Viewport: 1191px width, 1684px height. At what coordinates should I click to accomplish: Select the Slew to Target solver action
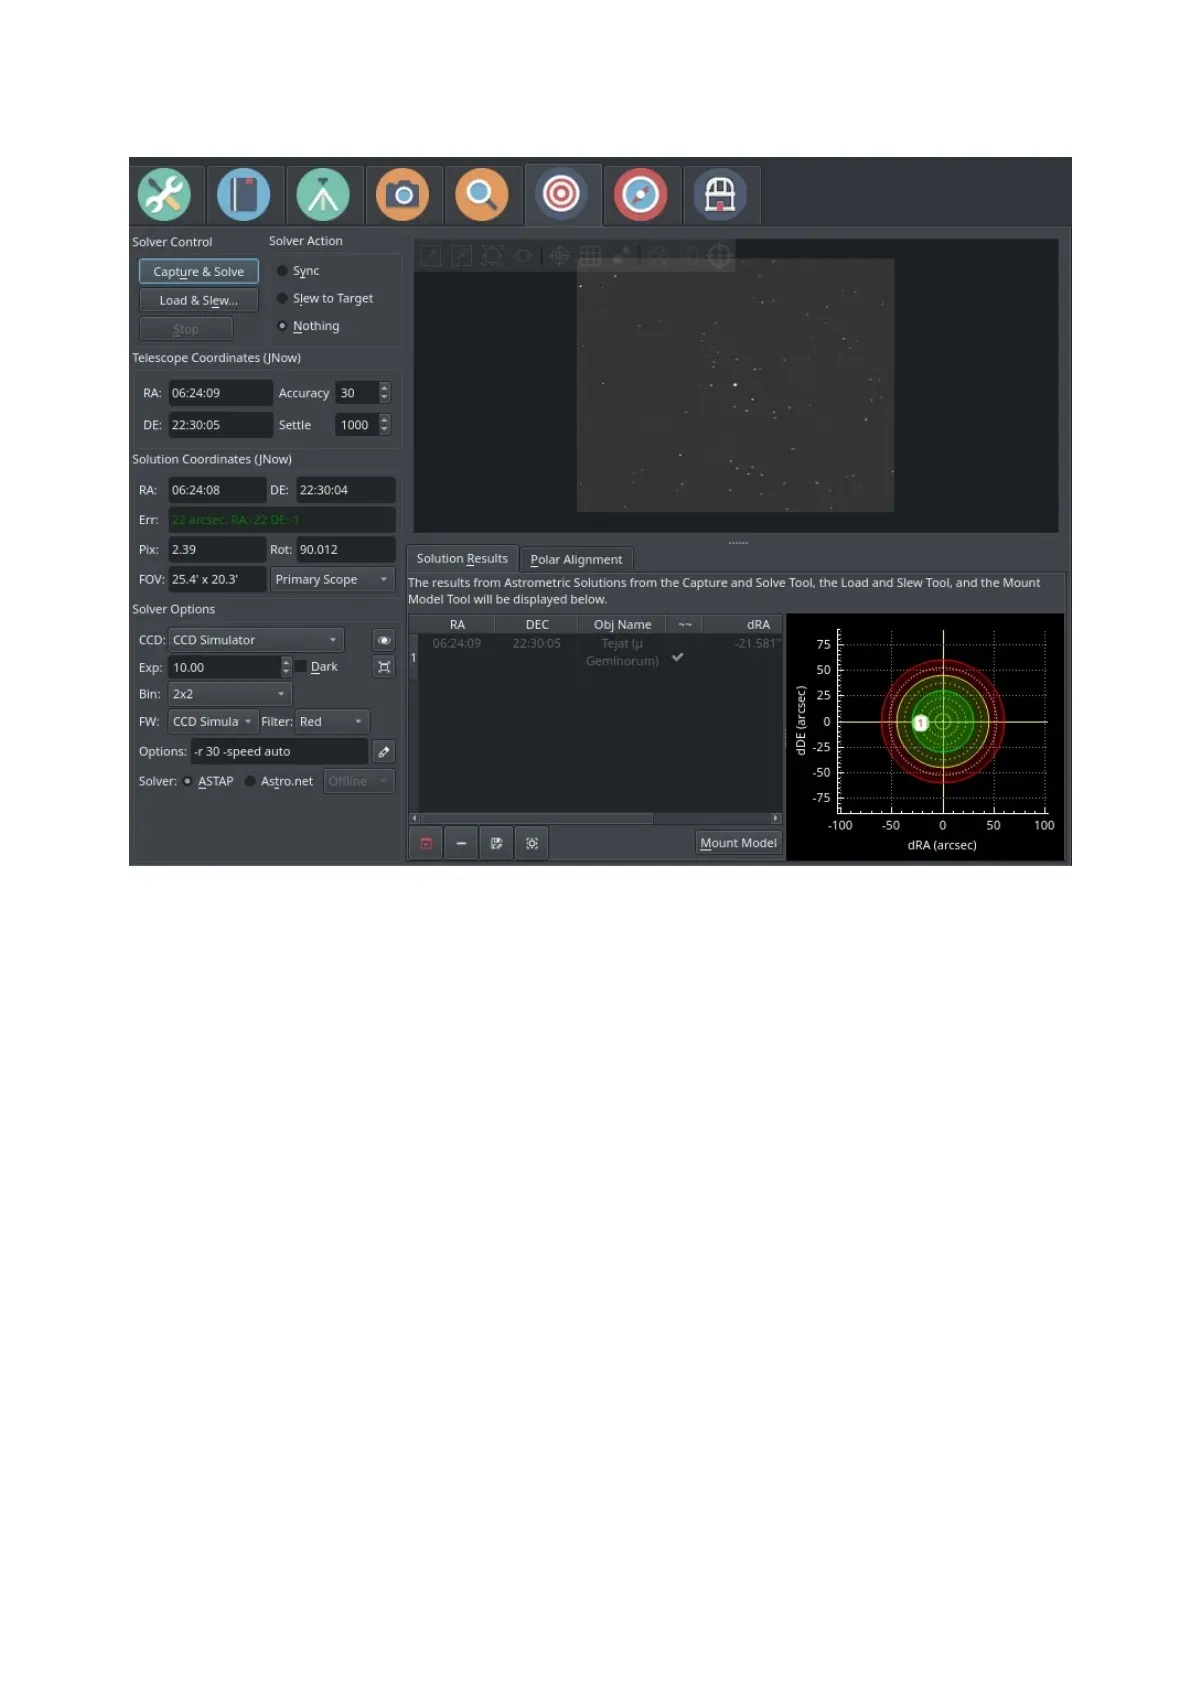pos(325,298)
